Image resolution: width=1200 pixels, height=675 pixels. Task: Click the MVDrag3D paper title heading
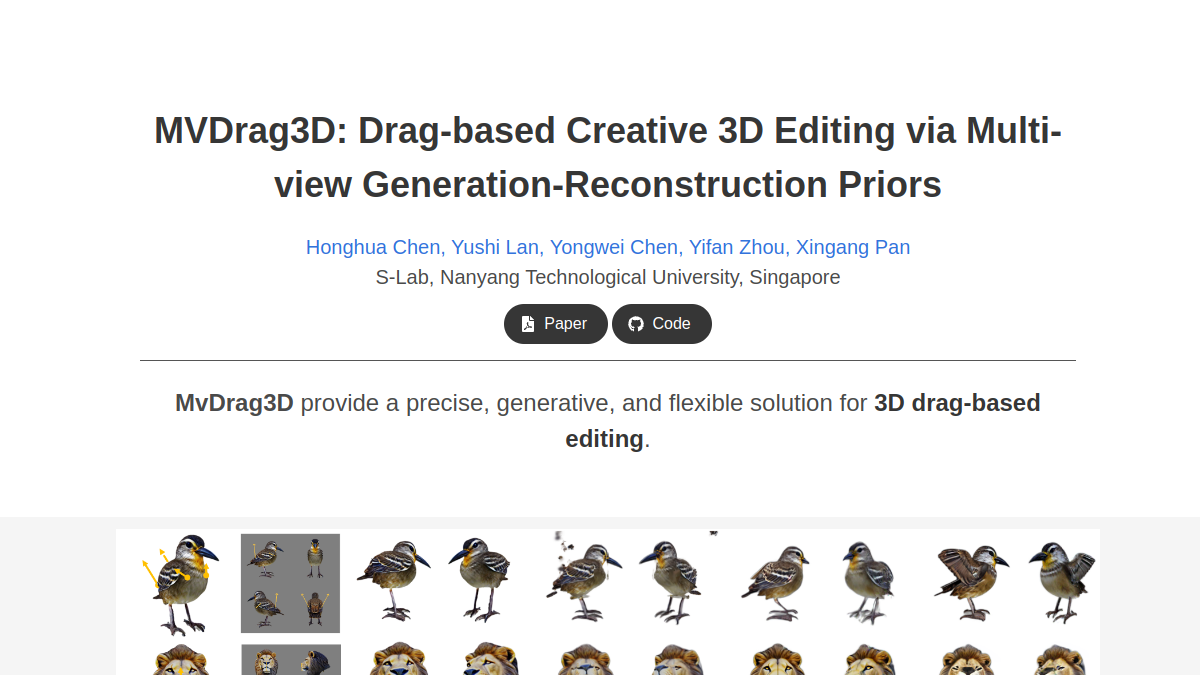[608, 158]
